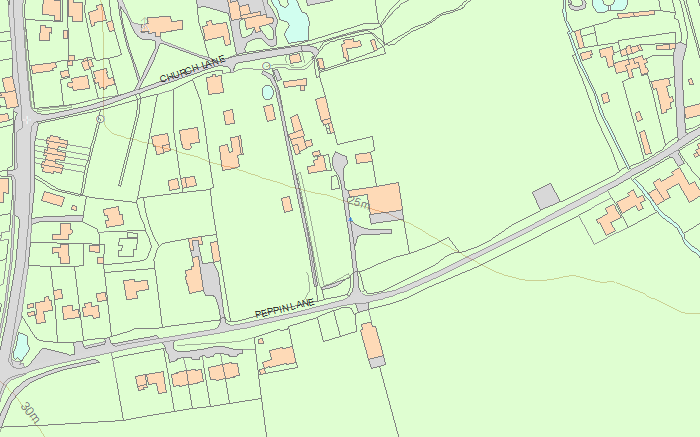Click the 25m contour label
Viewport: 700px width, 437px height.
pyautogui.click(x=359, y=203)
